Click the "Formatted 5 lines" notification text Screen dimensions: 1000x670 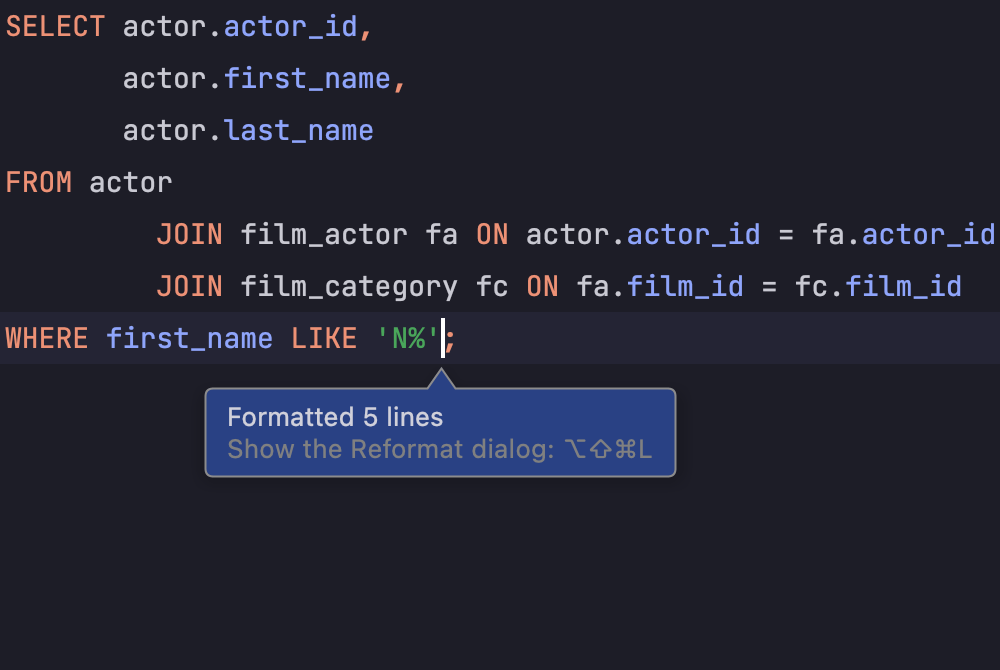pos(335,417)
